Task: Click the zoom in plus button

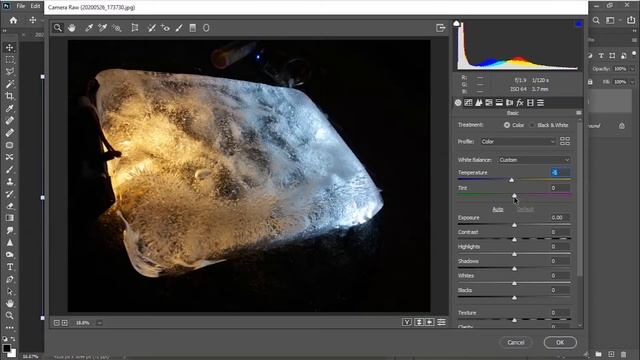Action: click(x=64, y=323)
